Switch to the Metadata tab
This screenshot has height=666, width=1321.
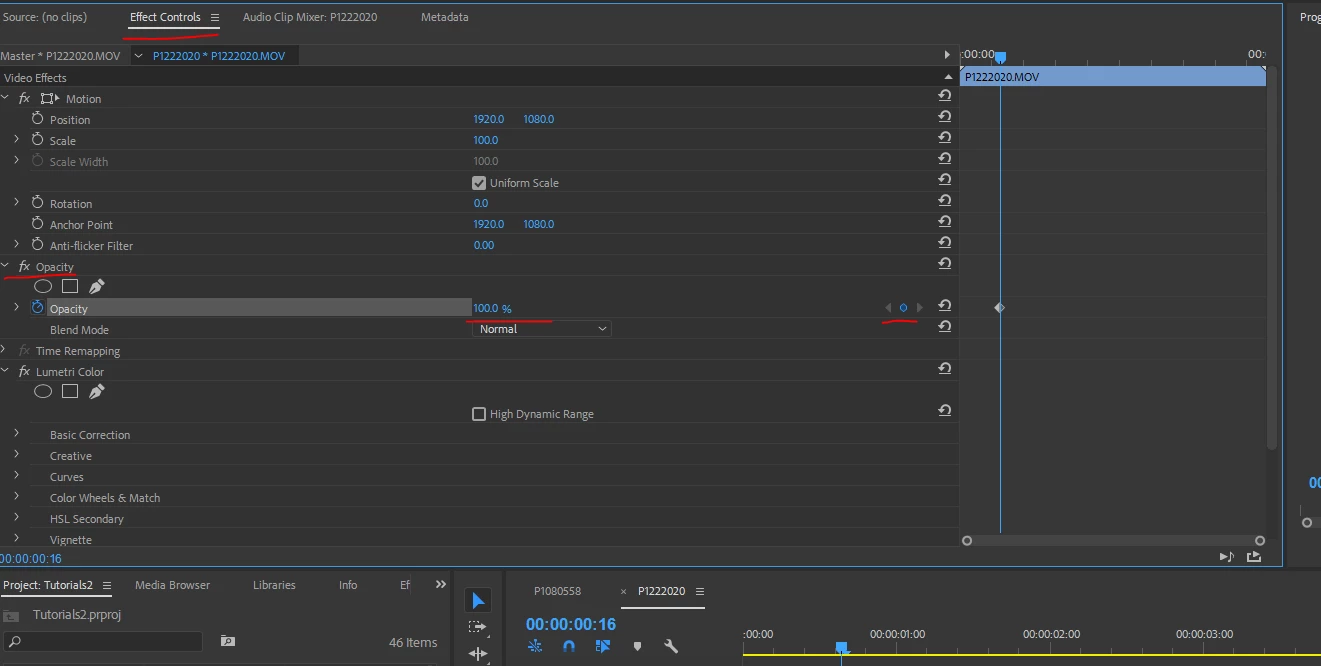[x=444, y=17]
